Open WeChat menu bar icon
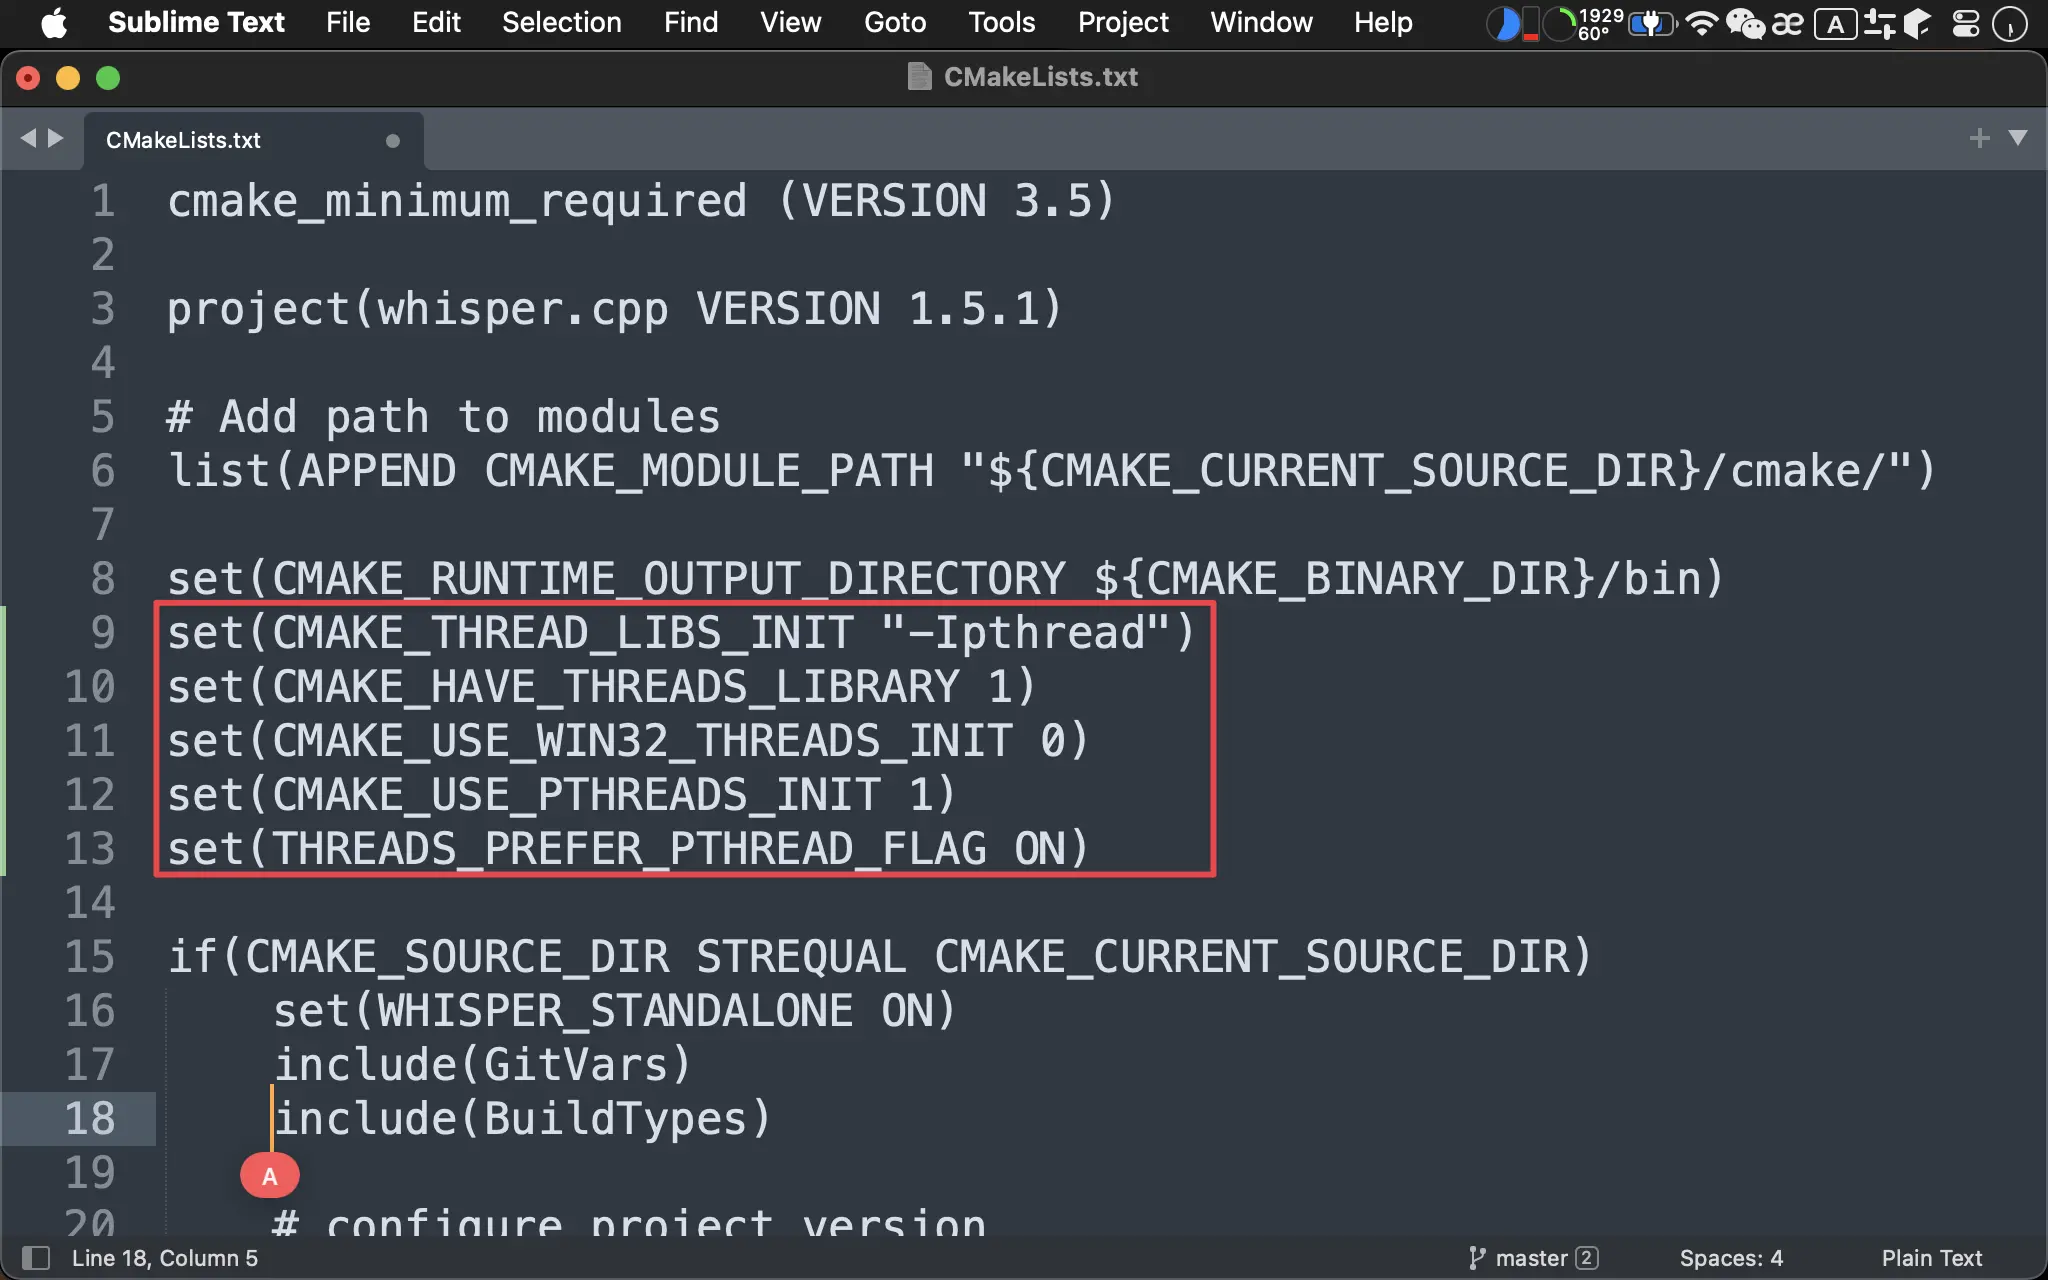Image resolution: width=2048 pixels, height=1280 pixels. (x=1746, y=23)
